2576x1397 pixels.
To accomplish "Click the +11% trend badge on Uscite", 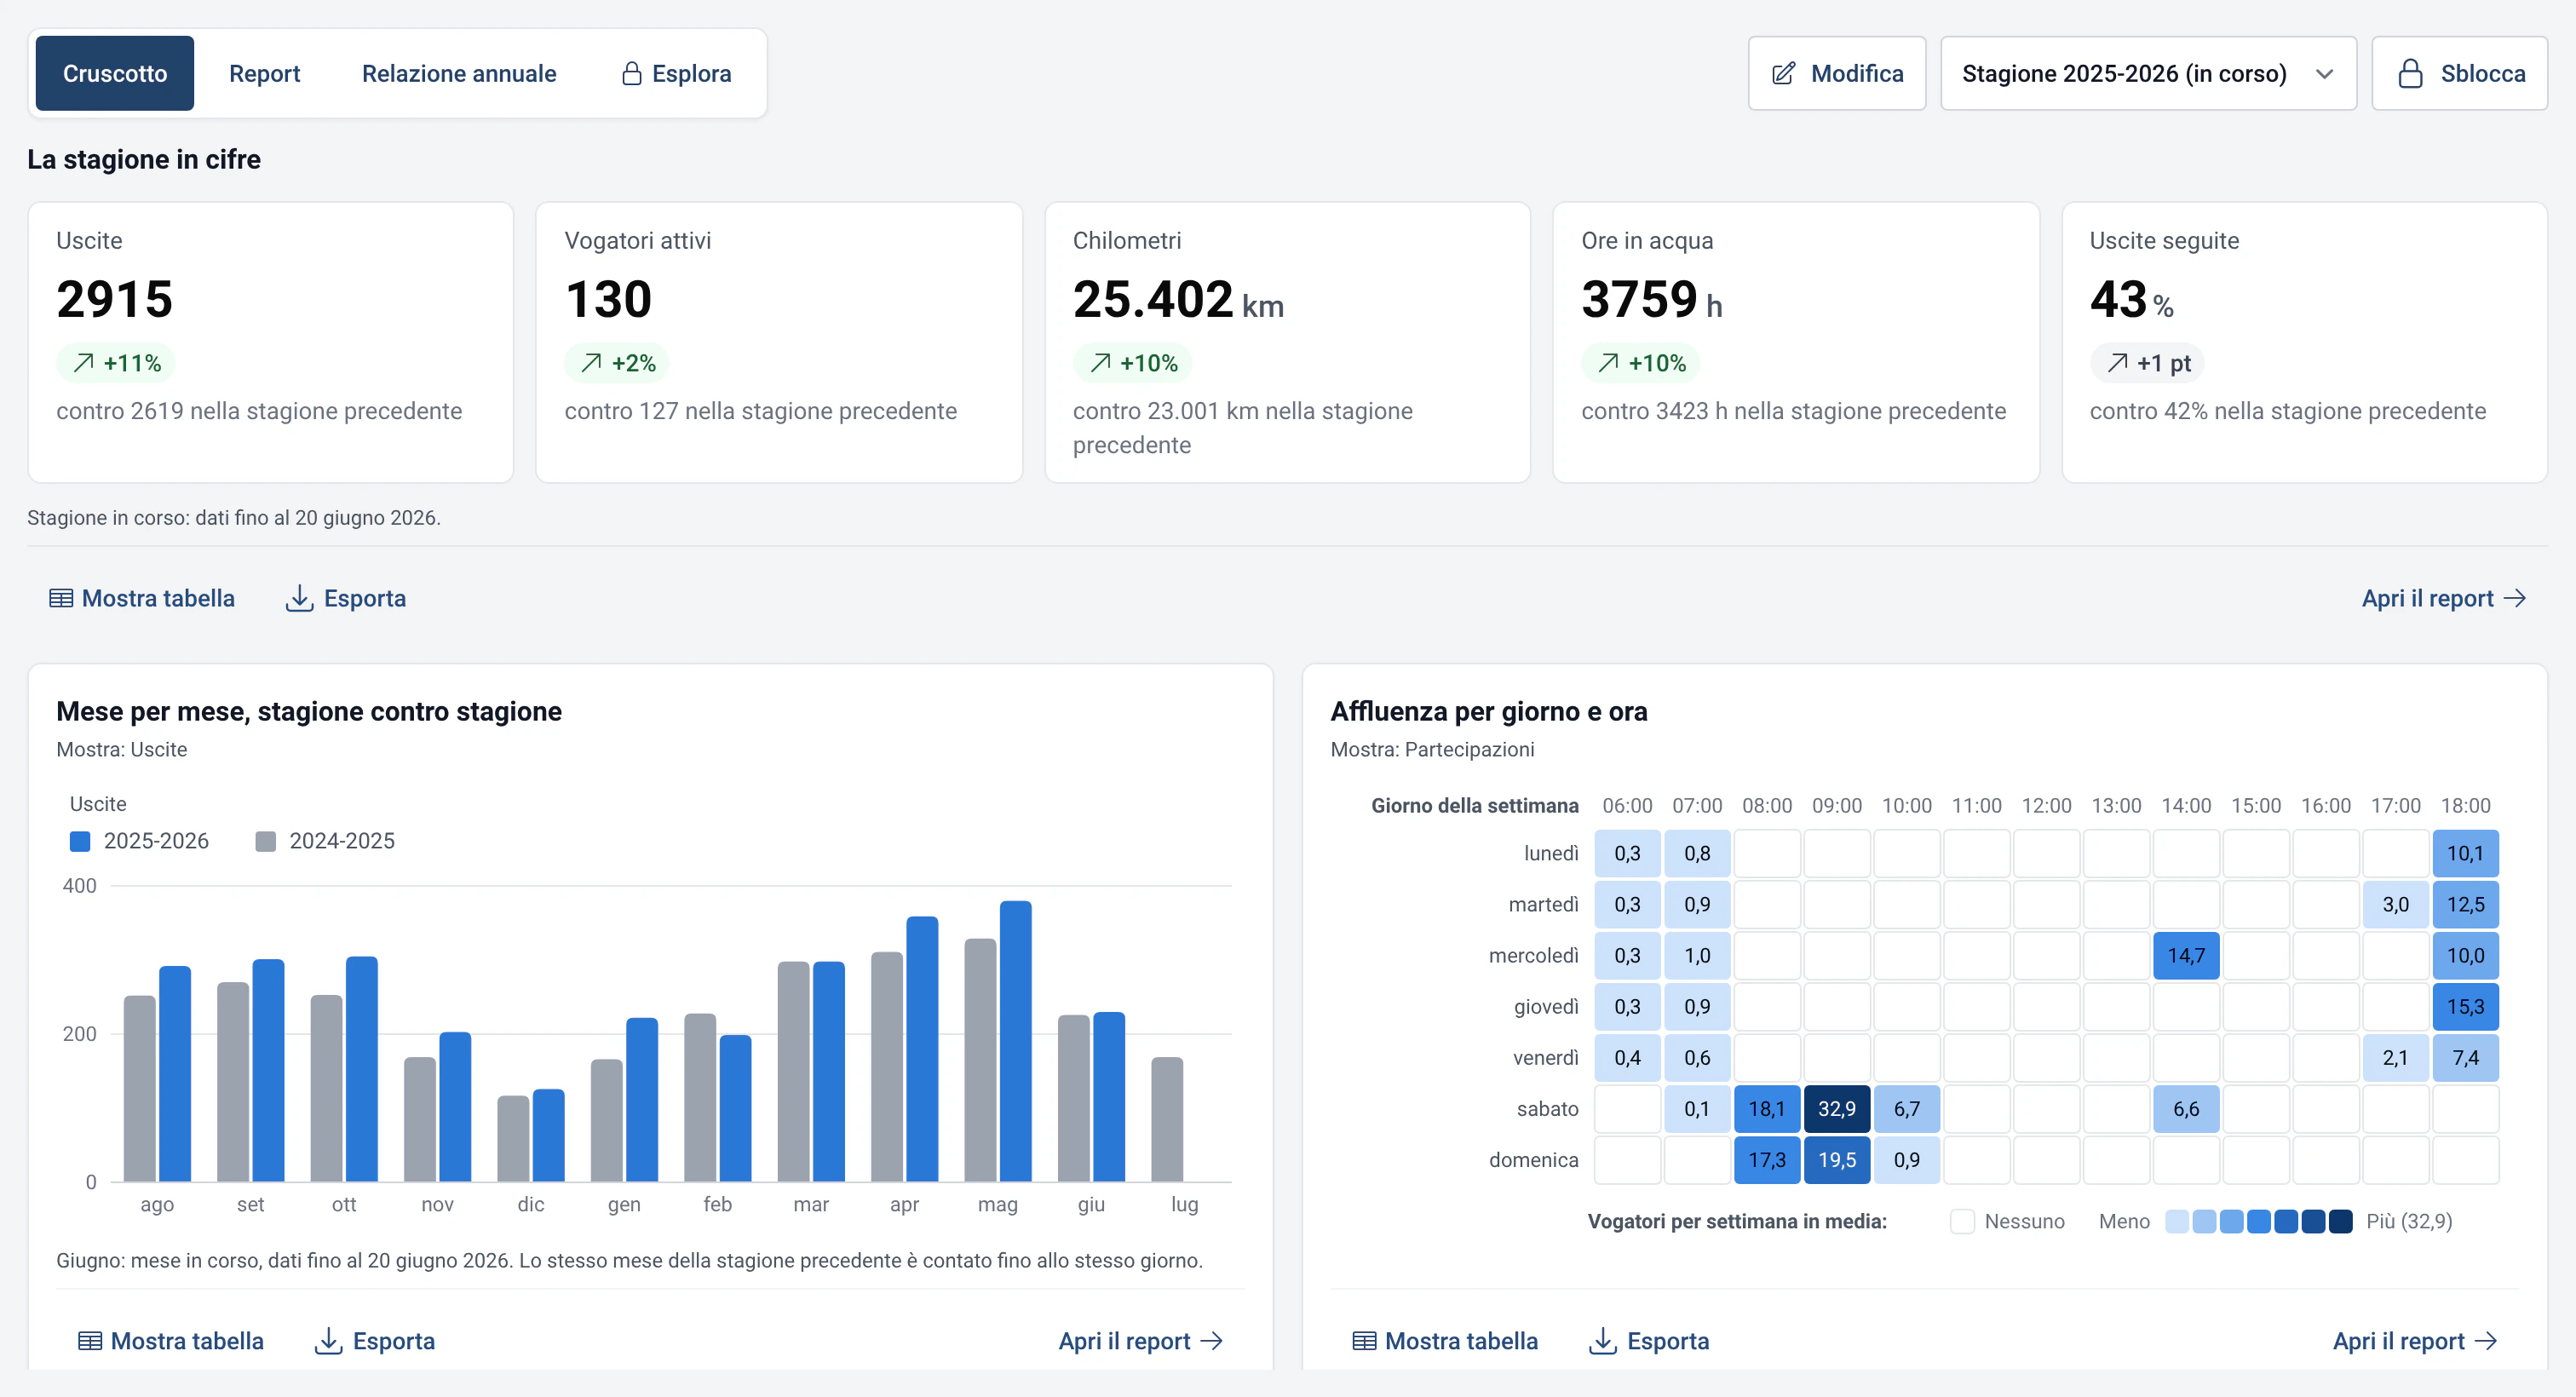I will [x=116, y=363].
